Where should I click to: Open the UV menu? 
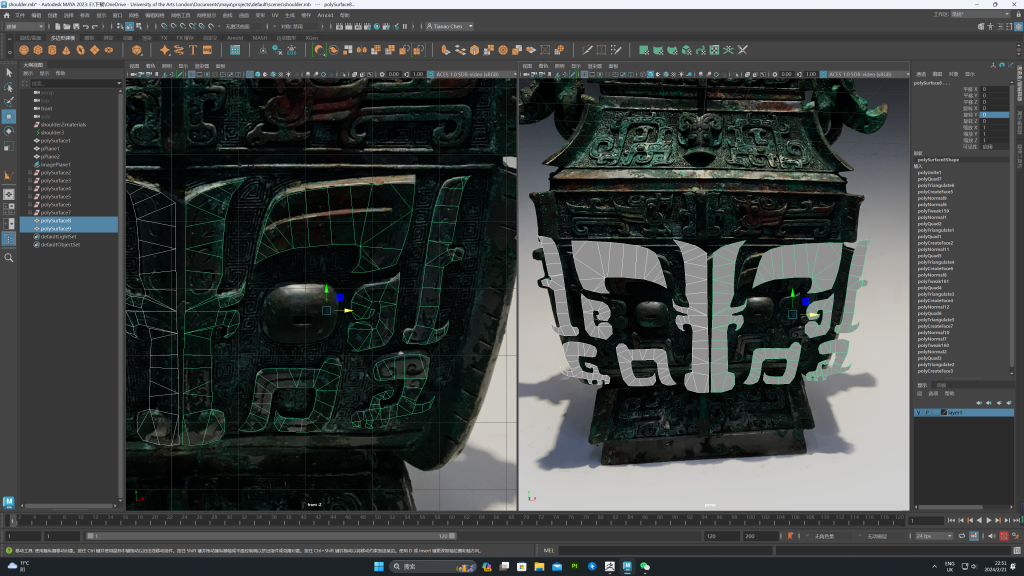point(275,15)
